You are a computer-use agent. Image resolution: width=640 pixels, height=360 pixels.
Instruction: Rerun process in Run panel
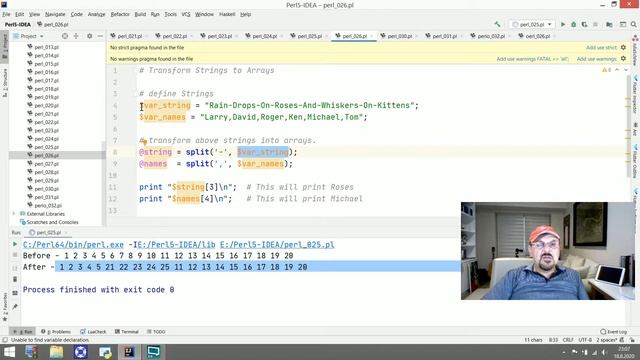(x=15, y=244)
